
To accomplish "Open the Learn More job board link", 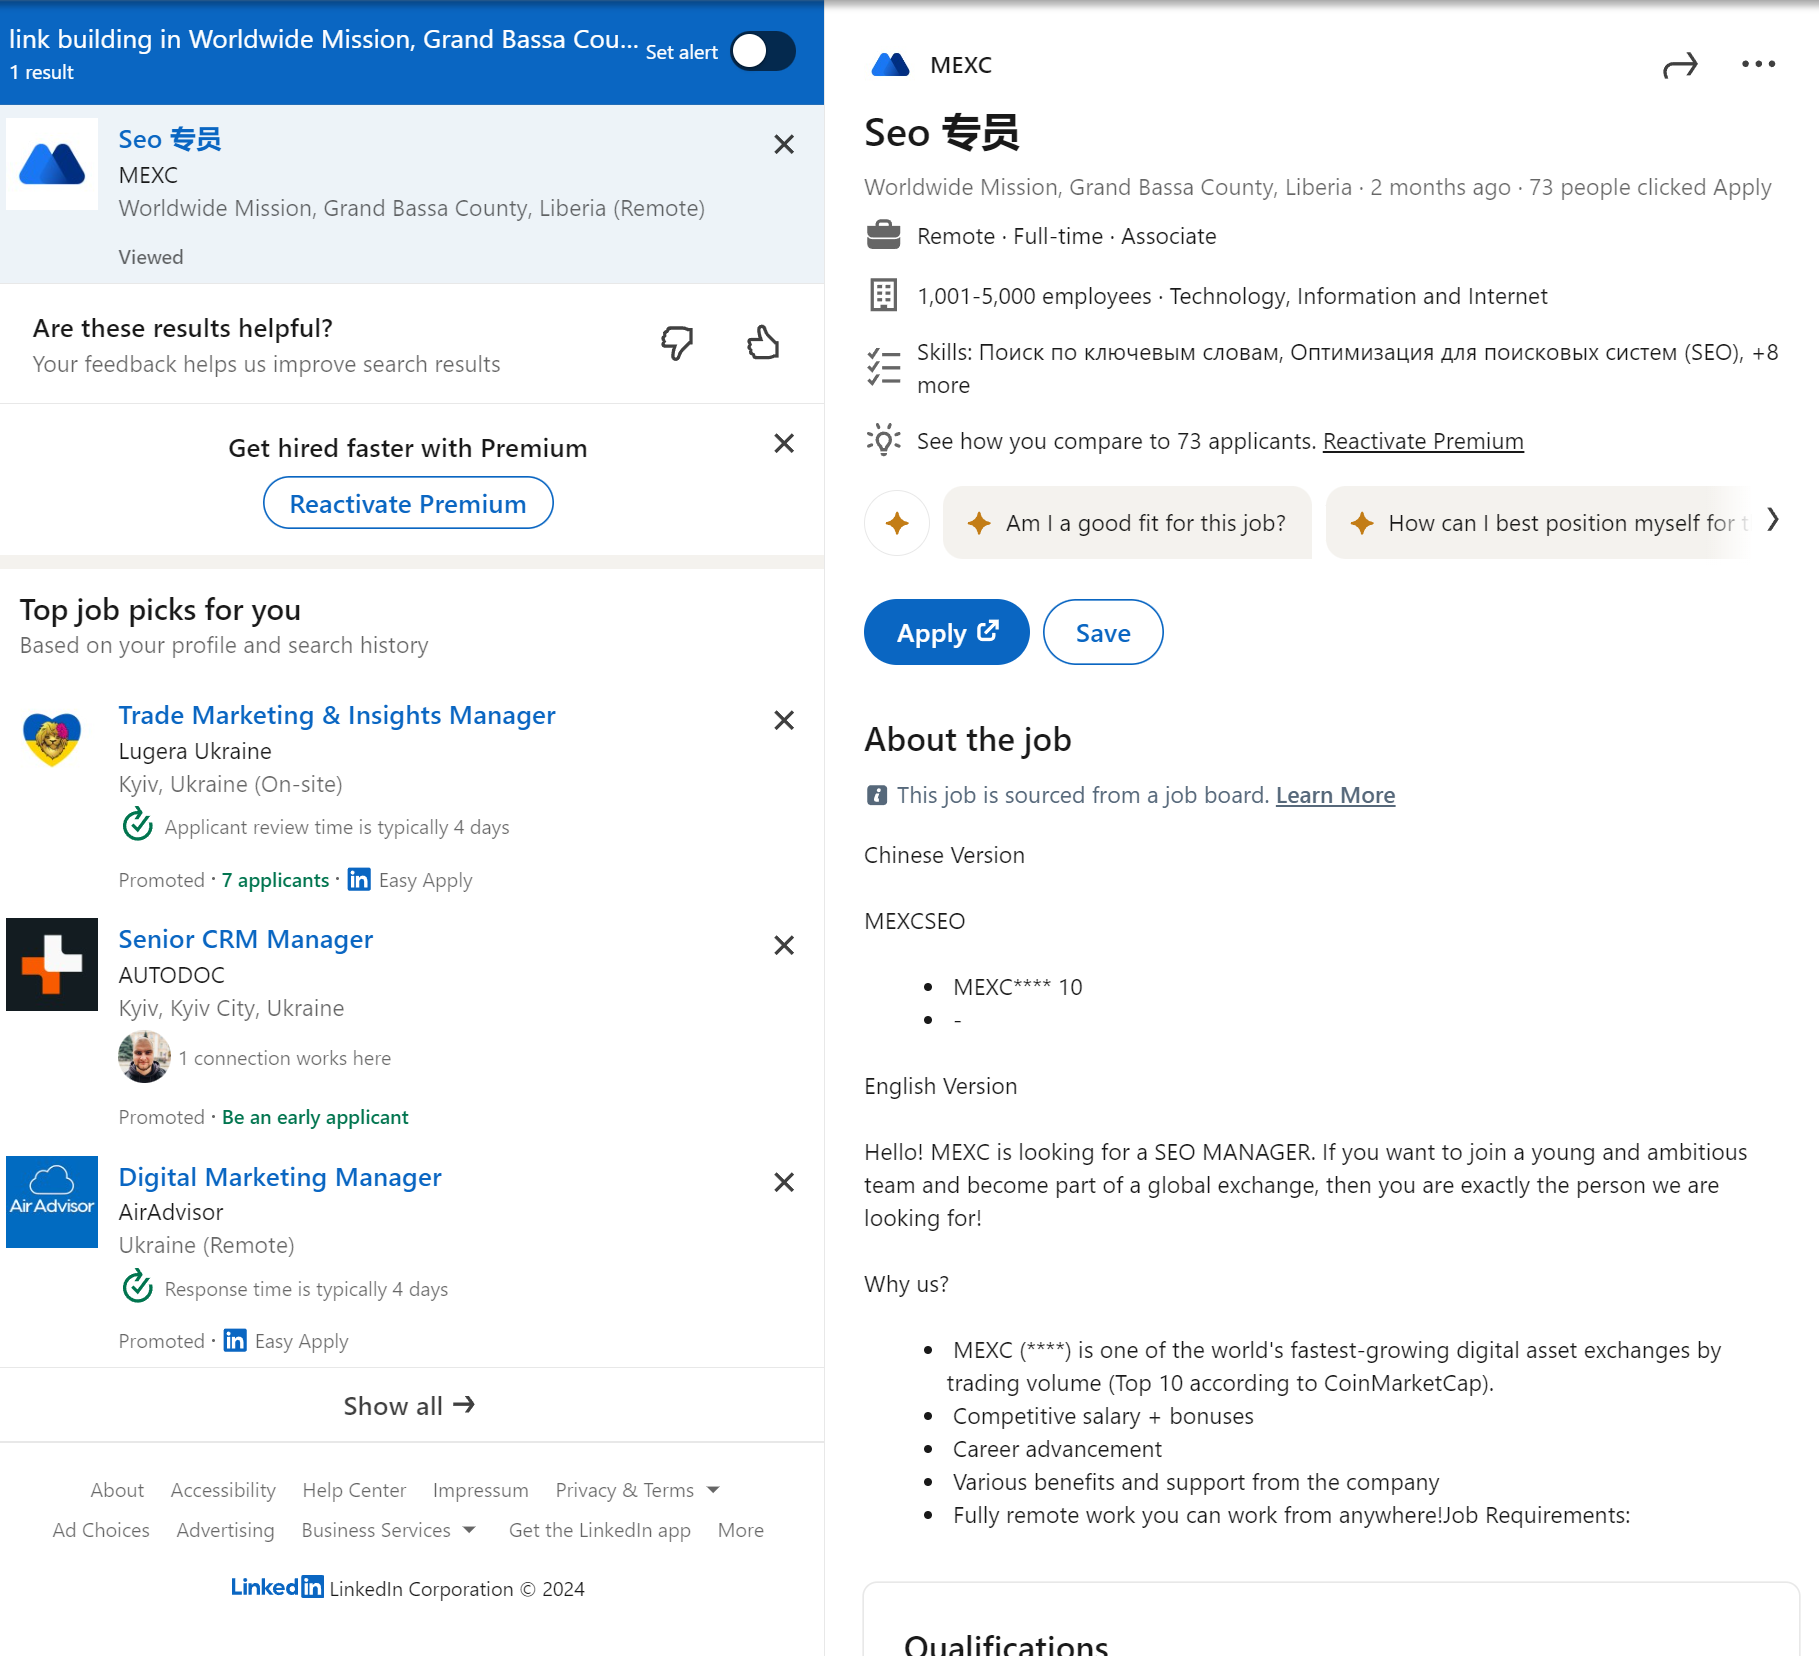I will 1335,795.
